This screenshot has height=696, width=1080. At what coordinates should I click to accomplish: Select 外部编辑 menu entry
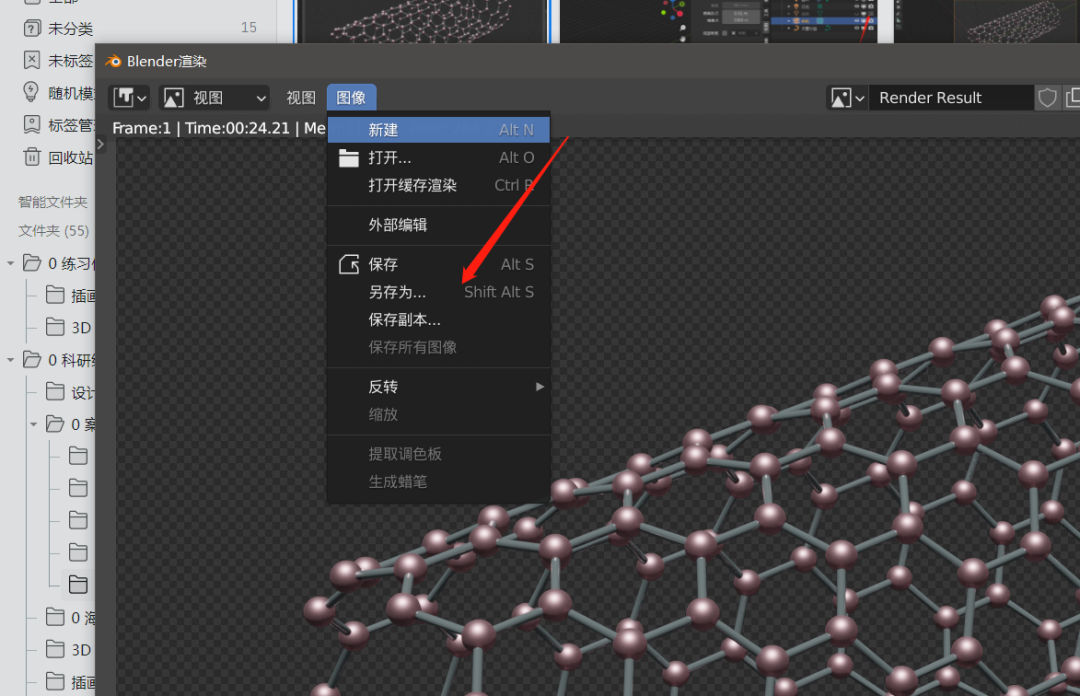[x=439, y=225]
